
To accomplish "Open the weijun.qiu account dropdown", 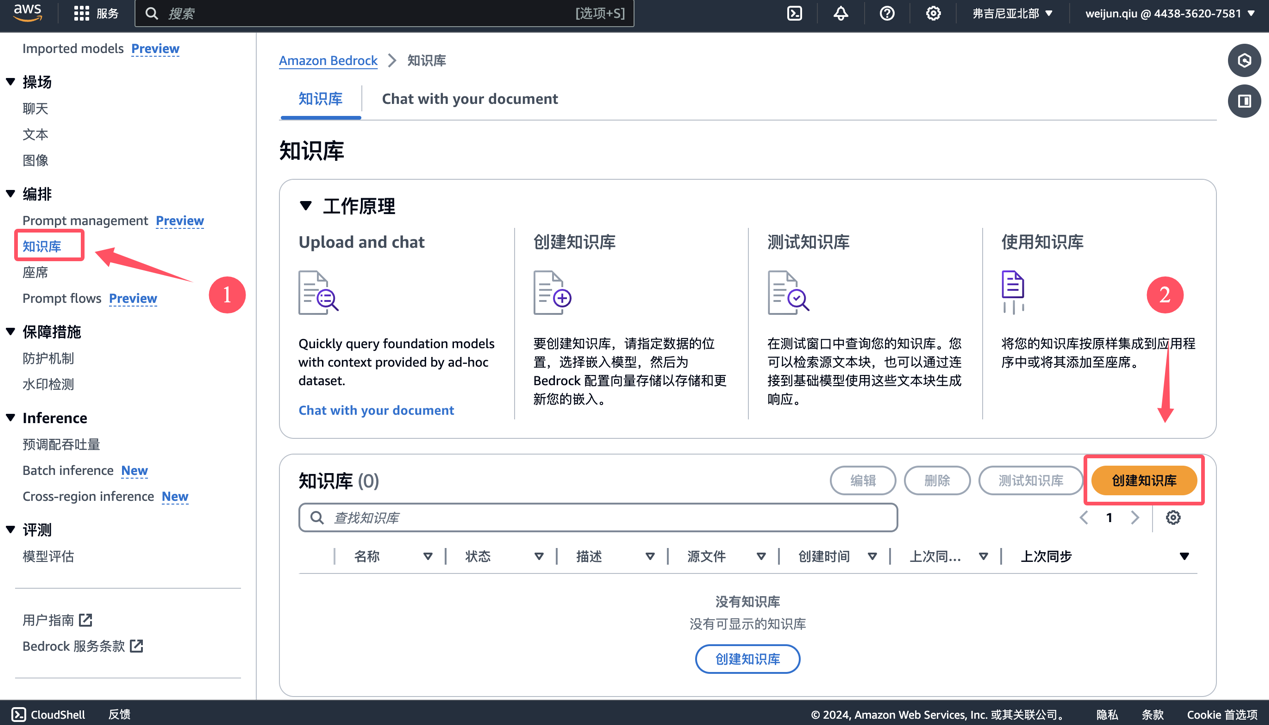I will (x=1169, y=13).
